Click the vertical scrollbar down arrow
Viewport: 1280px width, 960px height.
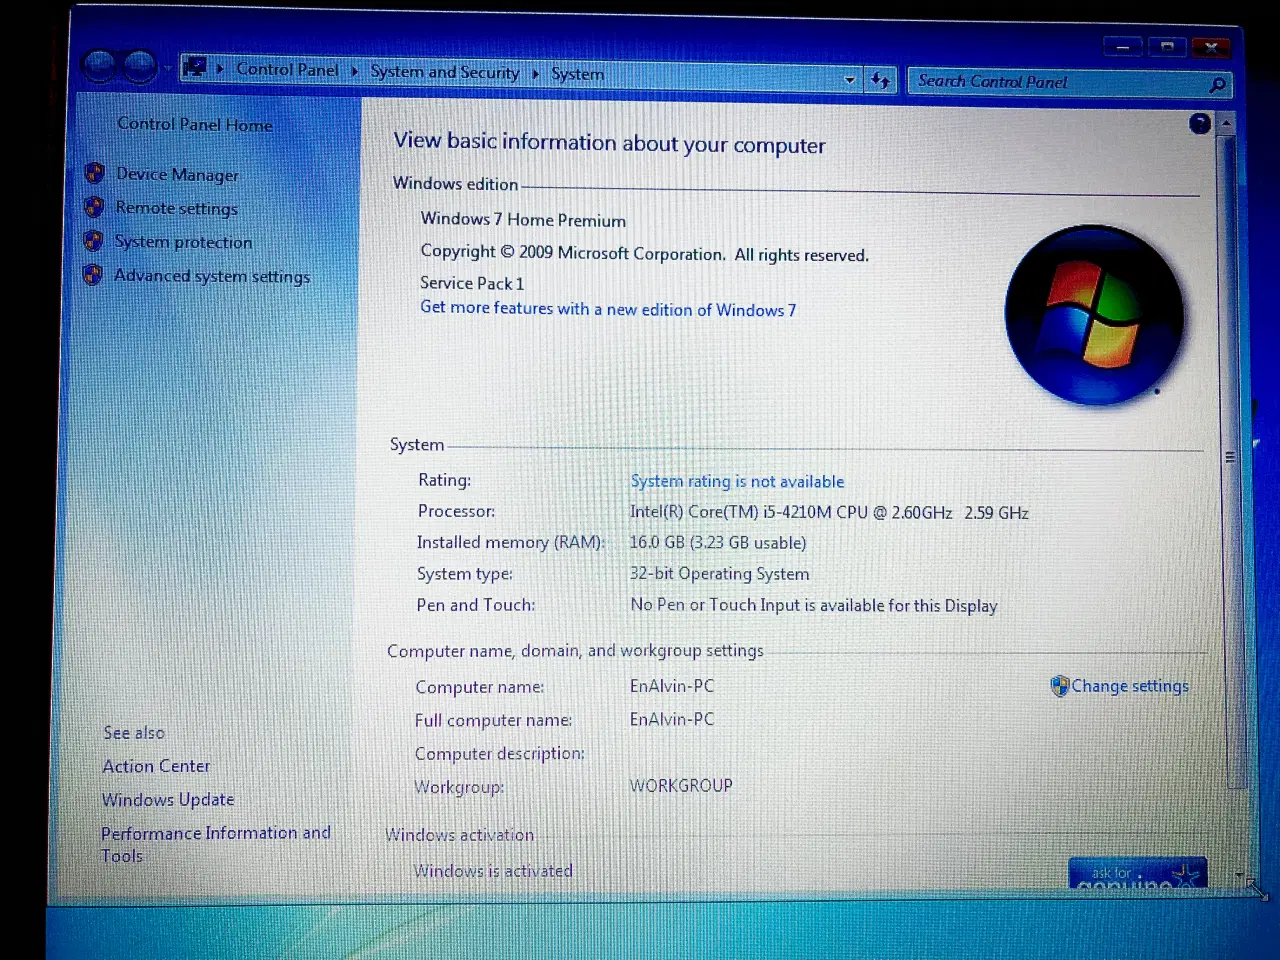(1240, 876)
